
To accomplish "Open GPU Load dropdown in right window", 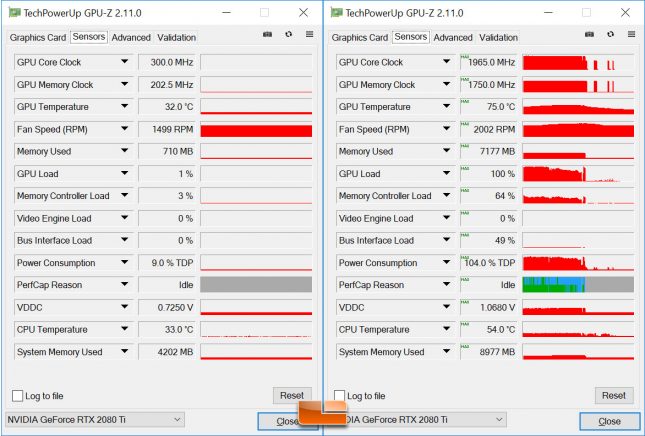I will (446, 174).
